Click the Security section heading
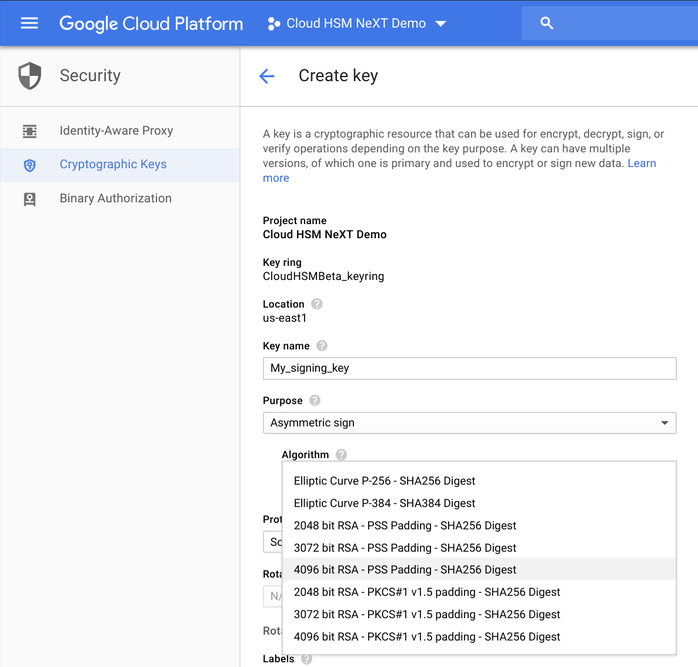698x667 pixels. click(x=90, y=76)
